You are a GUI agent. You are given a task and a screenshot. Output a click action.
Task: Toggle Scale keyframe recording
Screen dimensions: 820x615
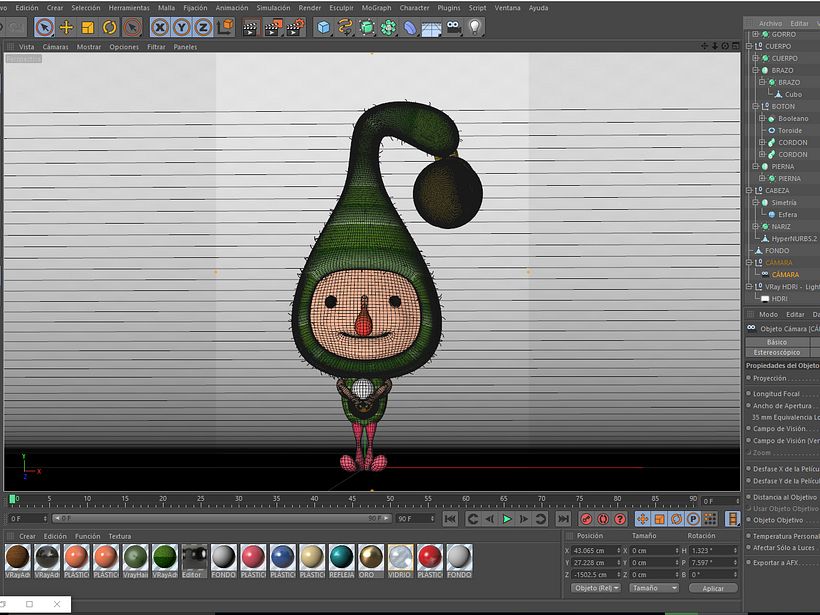659,519
